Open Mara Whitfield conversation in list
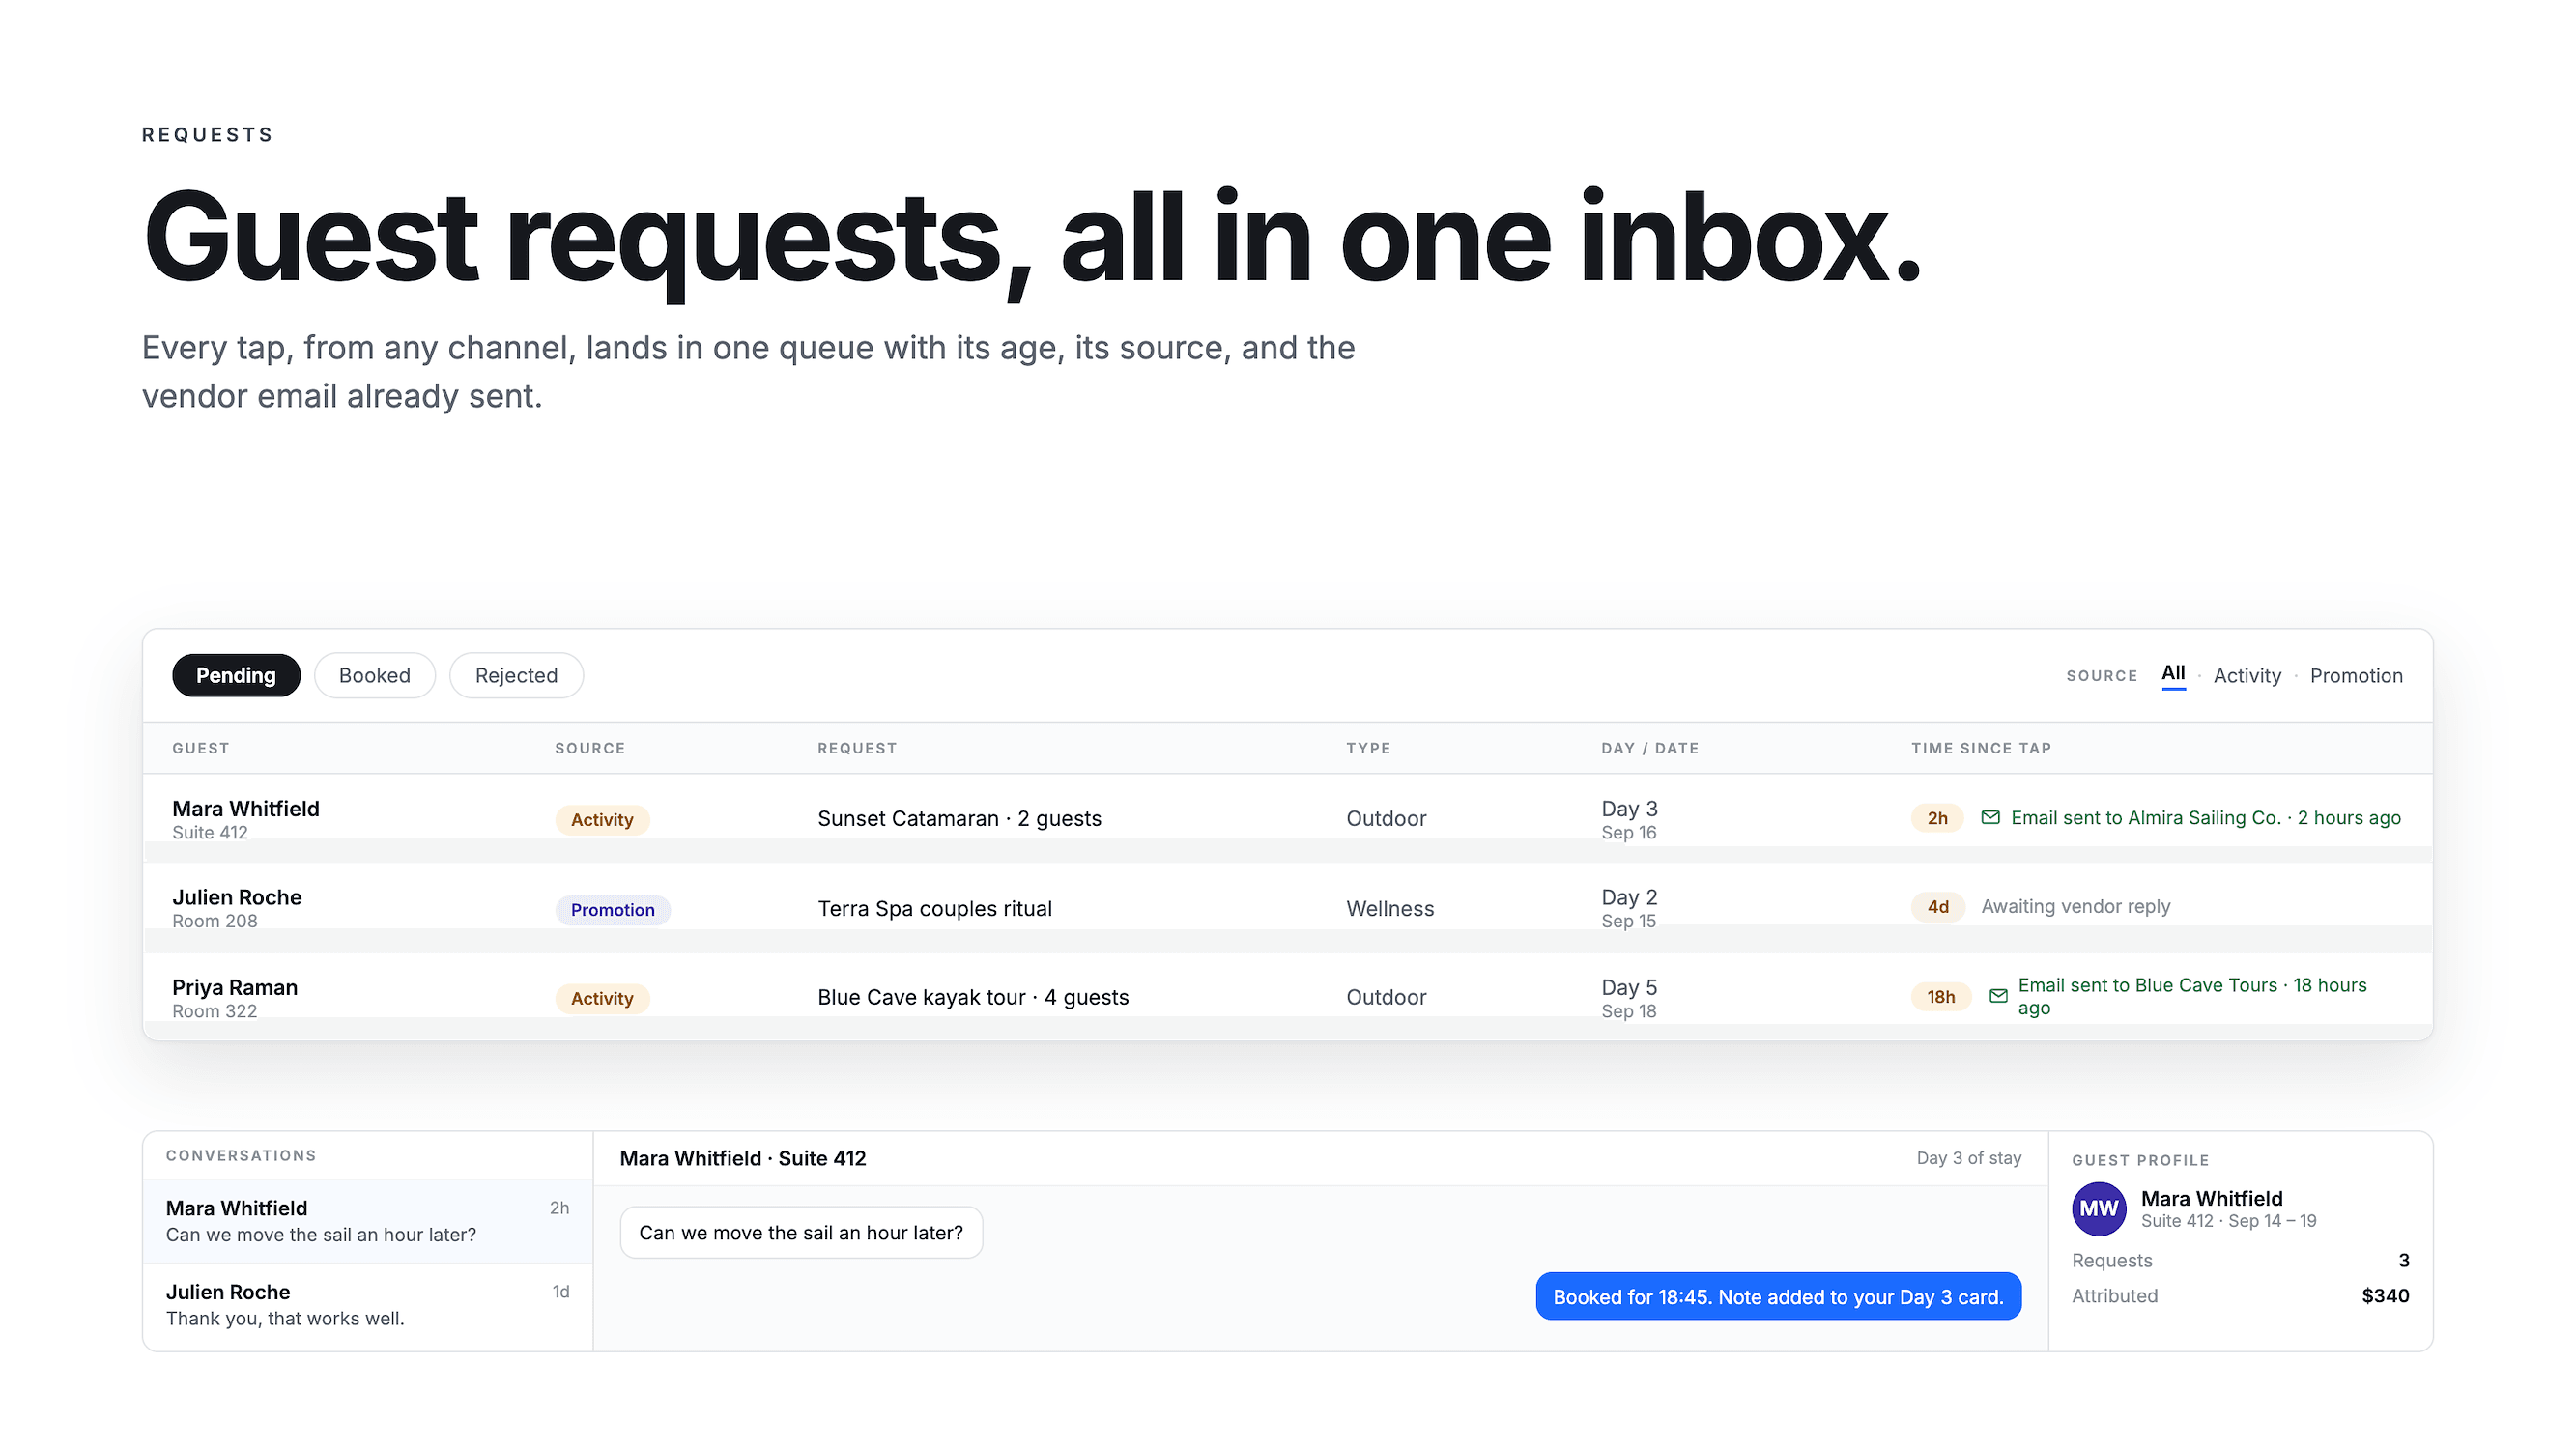The height and width of the screenshot is (1449, 2576). pos(368,1221)
